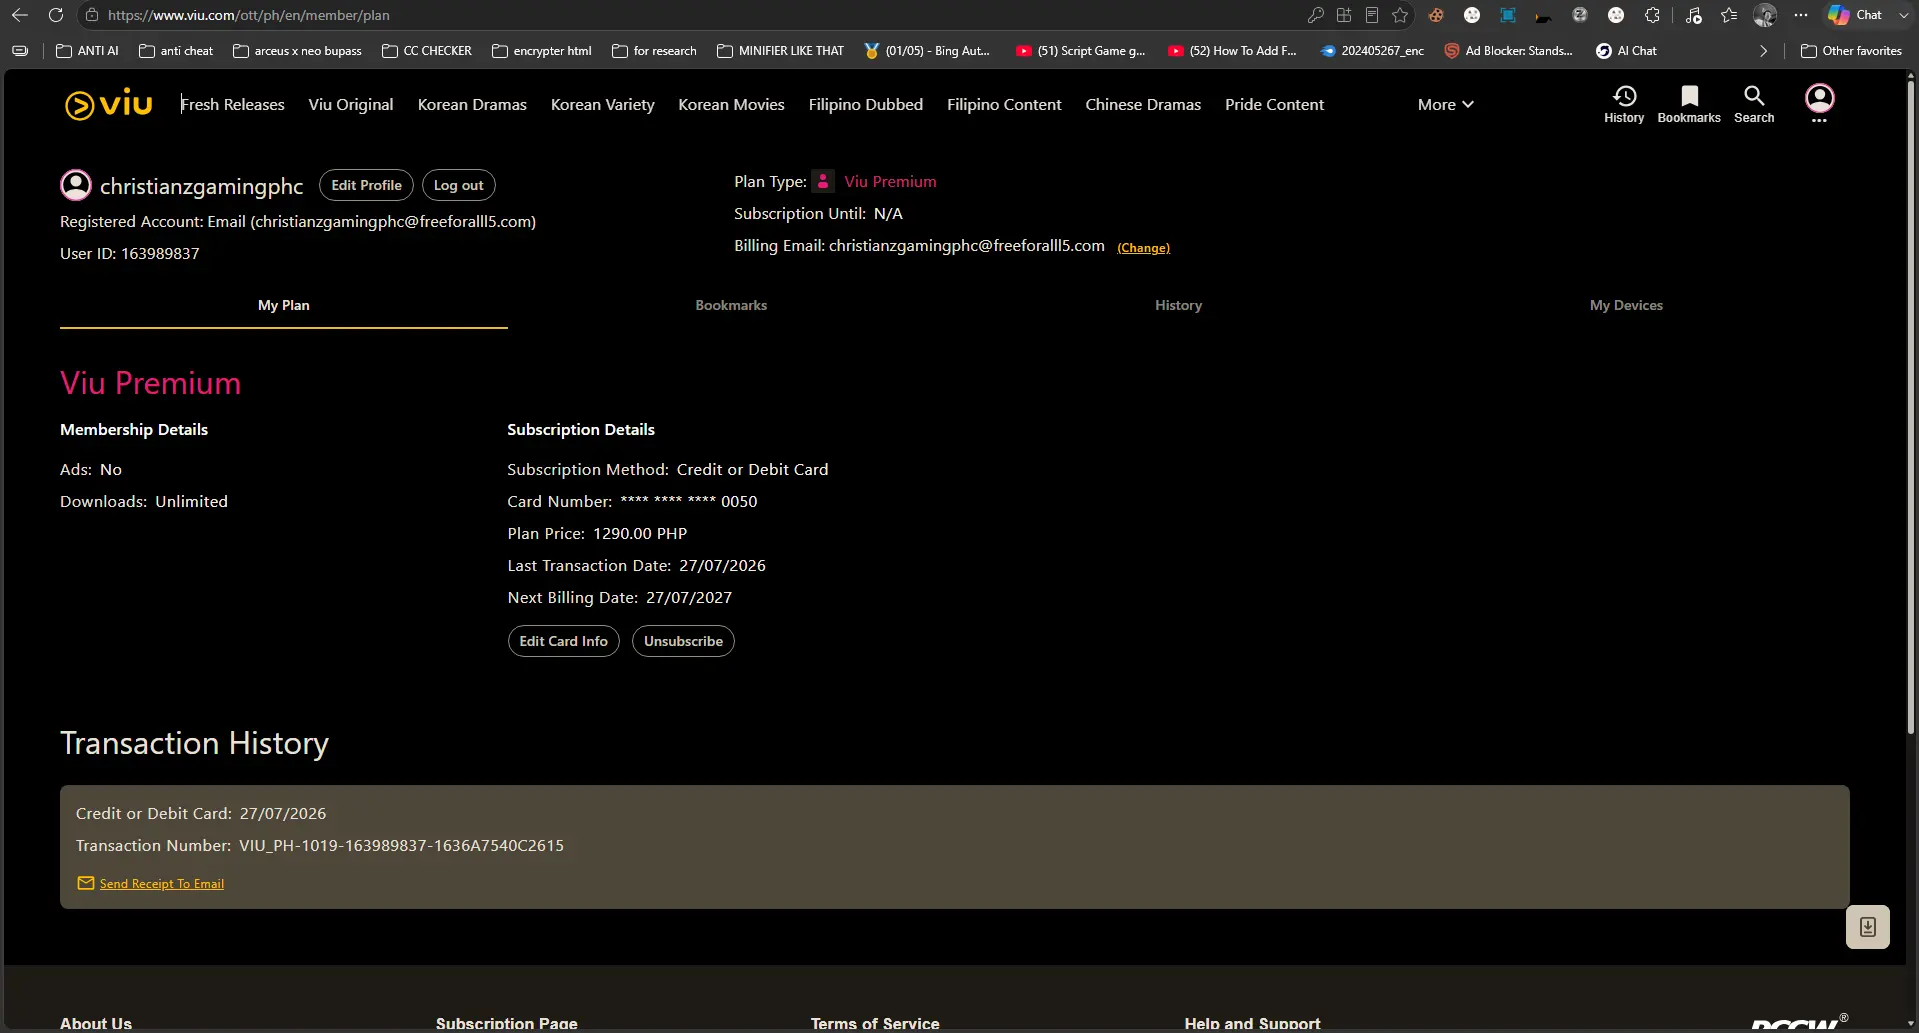Open the media playback control icon

[x=1693, y=15]
